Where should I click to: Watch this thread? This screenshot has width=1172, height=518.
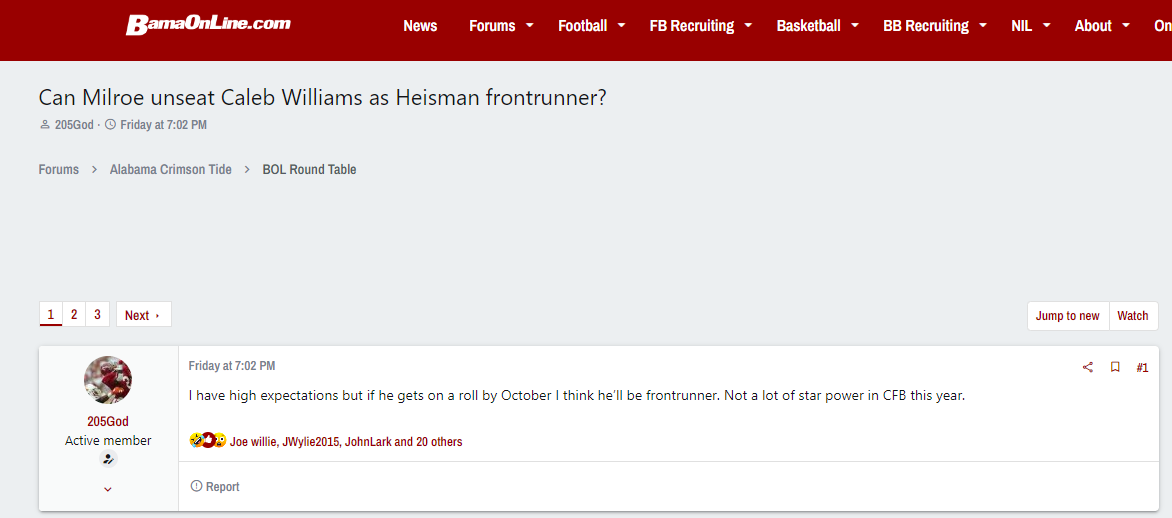[x=1132, y=316]
